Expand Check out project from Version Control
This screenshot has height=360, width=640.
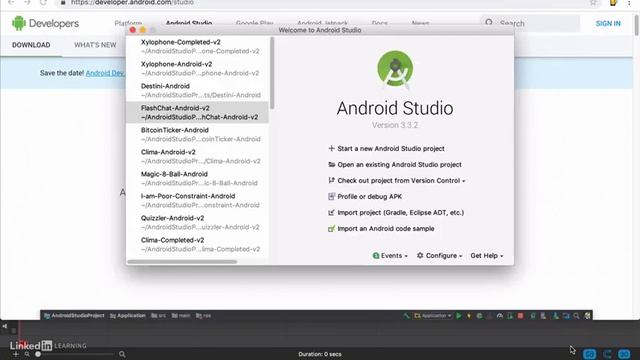tap(401, 180)
